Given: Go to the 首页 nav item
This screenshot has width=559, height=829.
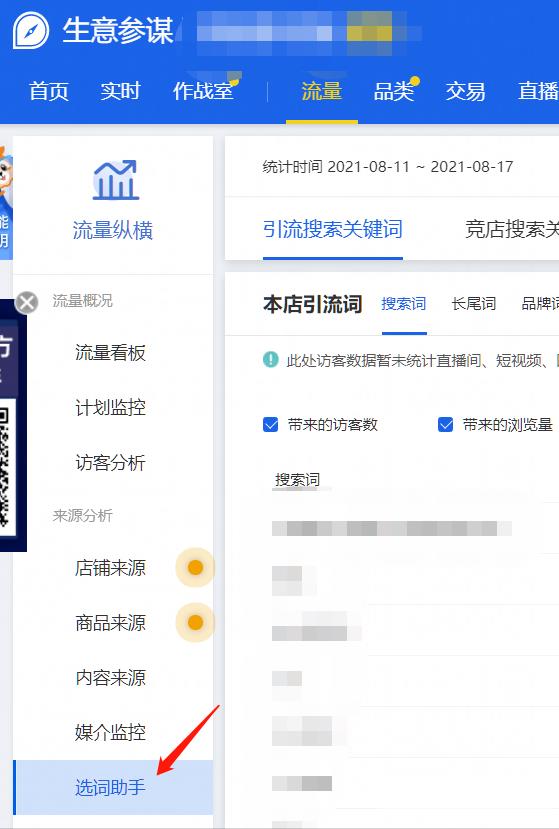Looking at the screenshot, I should point(49,91).
